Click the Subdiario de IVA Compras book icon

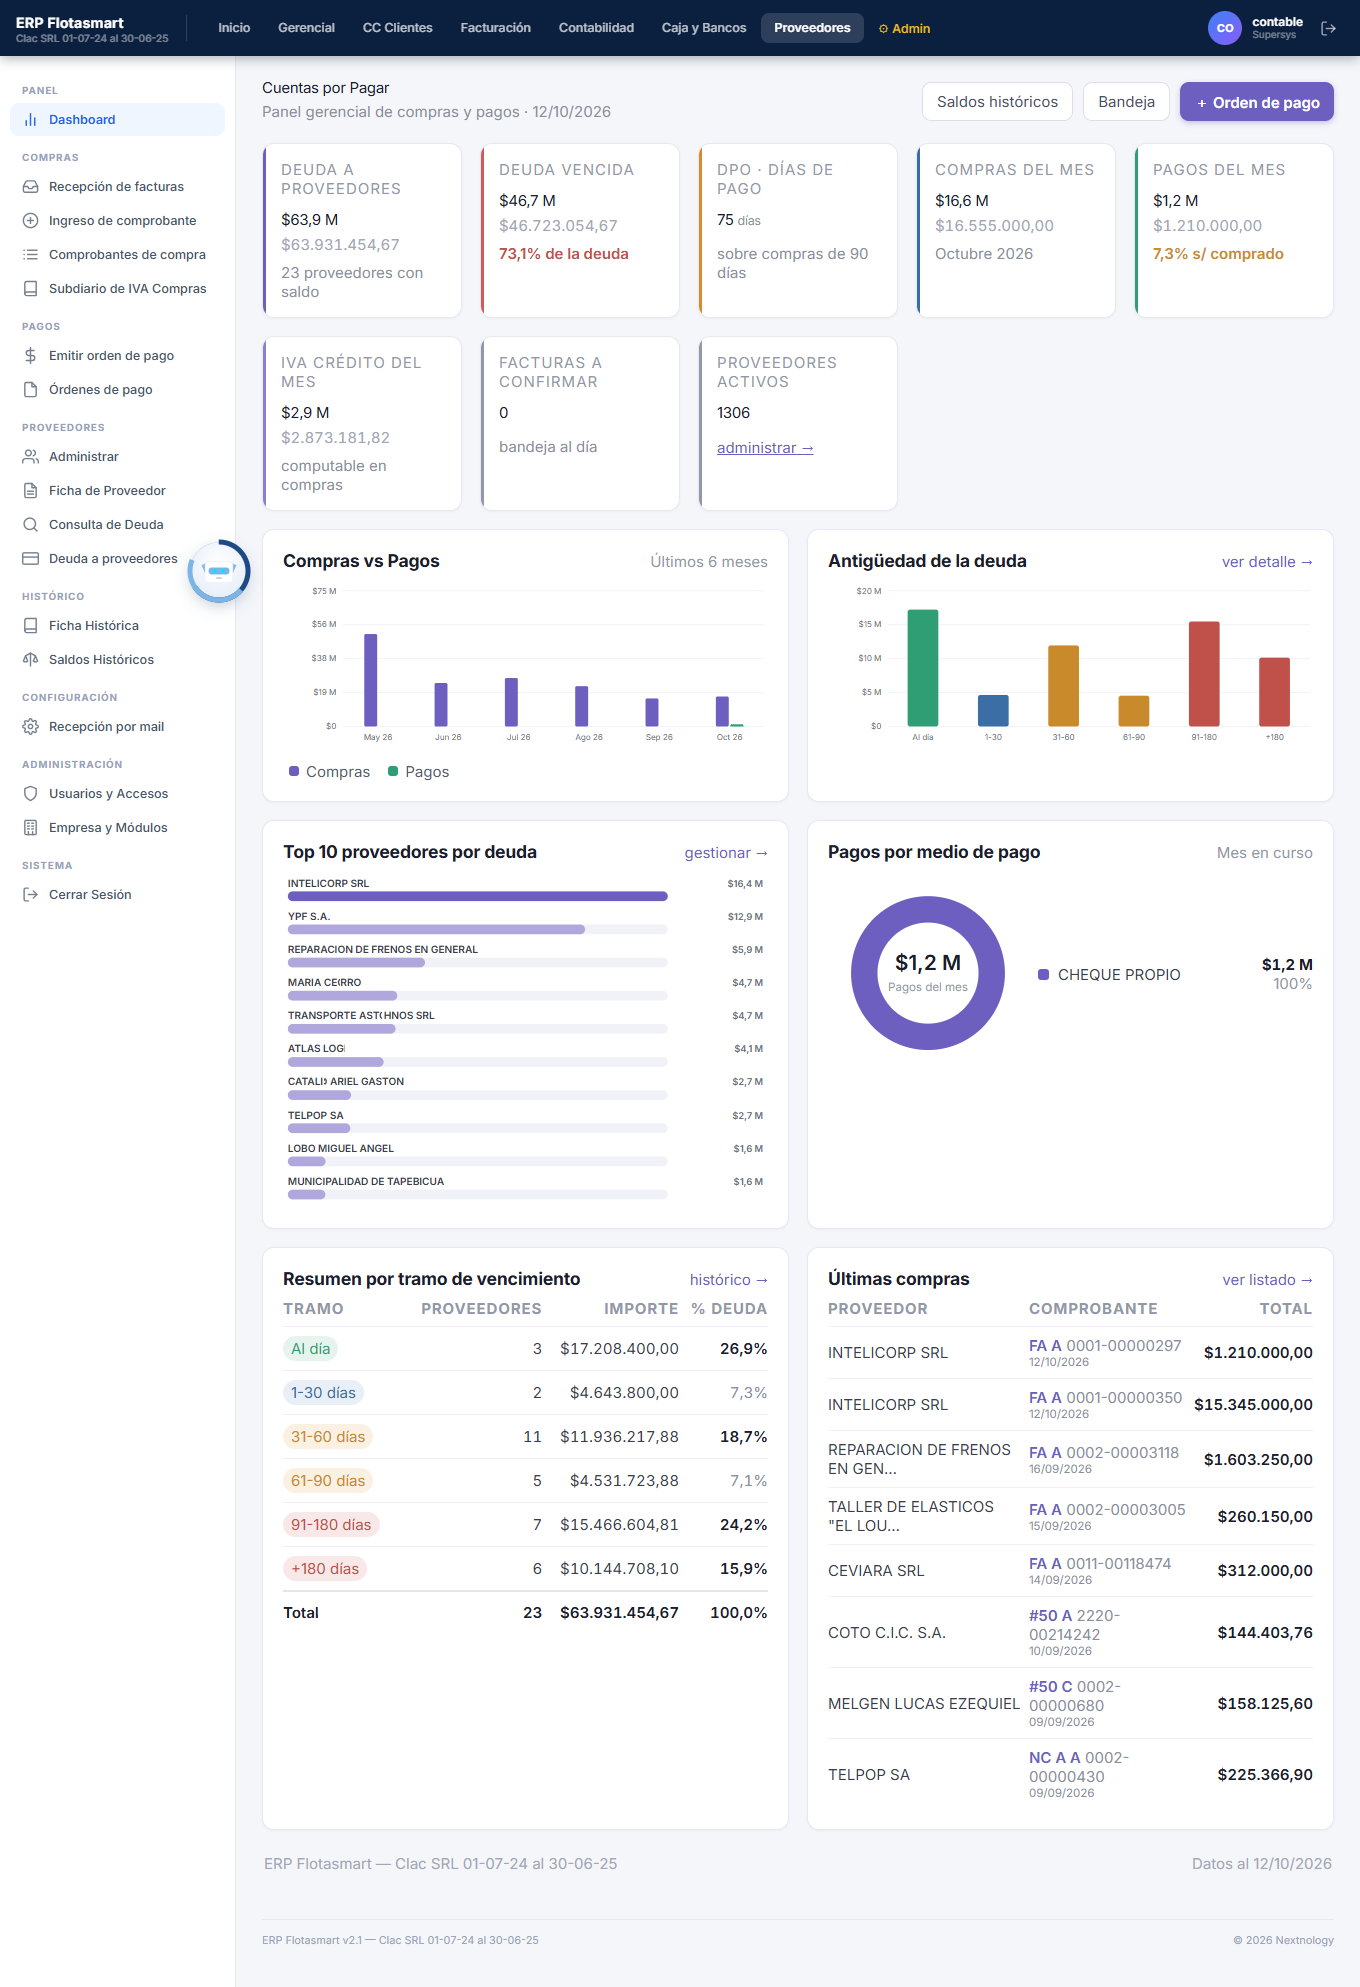pos(30,289)
